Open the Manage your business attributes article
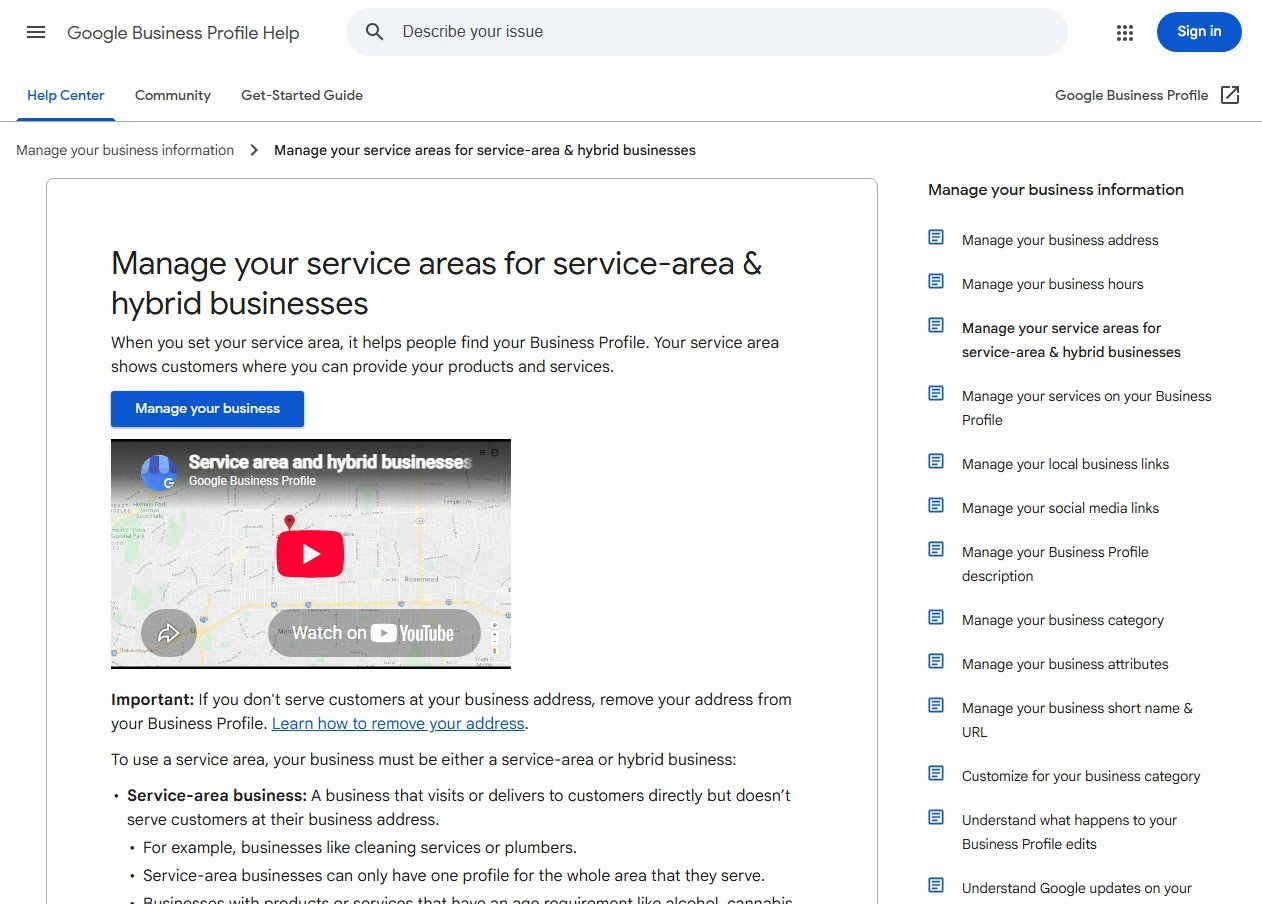Viewport: 1262px width, 904px height. (1065, 664)
